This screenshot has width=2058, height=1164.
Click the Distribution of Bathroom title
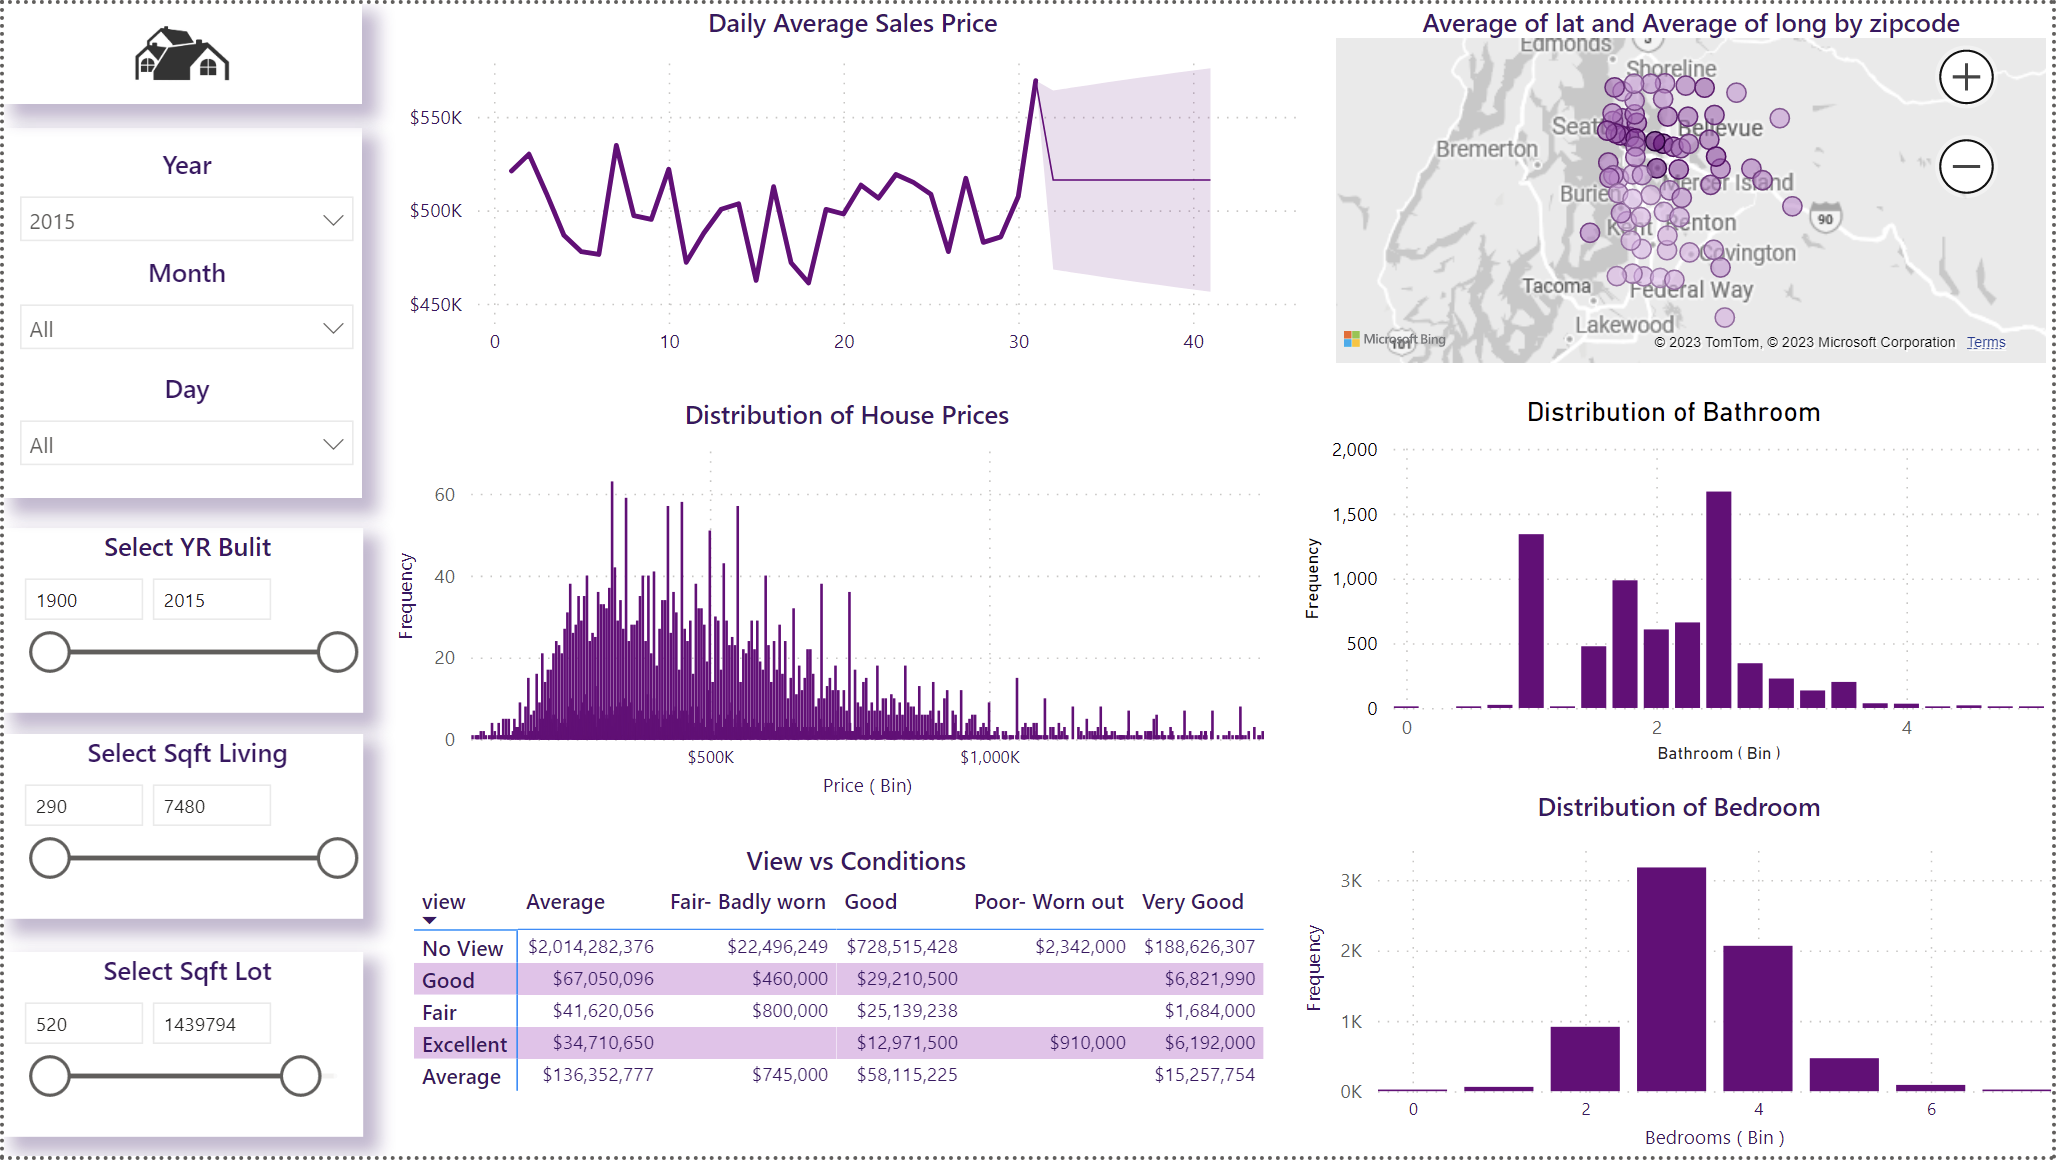(1673, 412)
